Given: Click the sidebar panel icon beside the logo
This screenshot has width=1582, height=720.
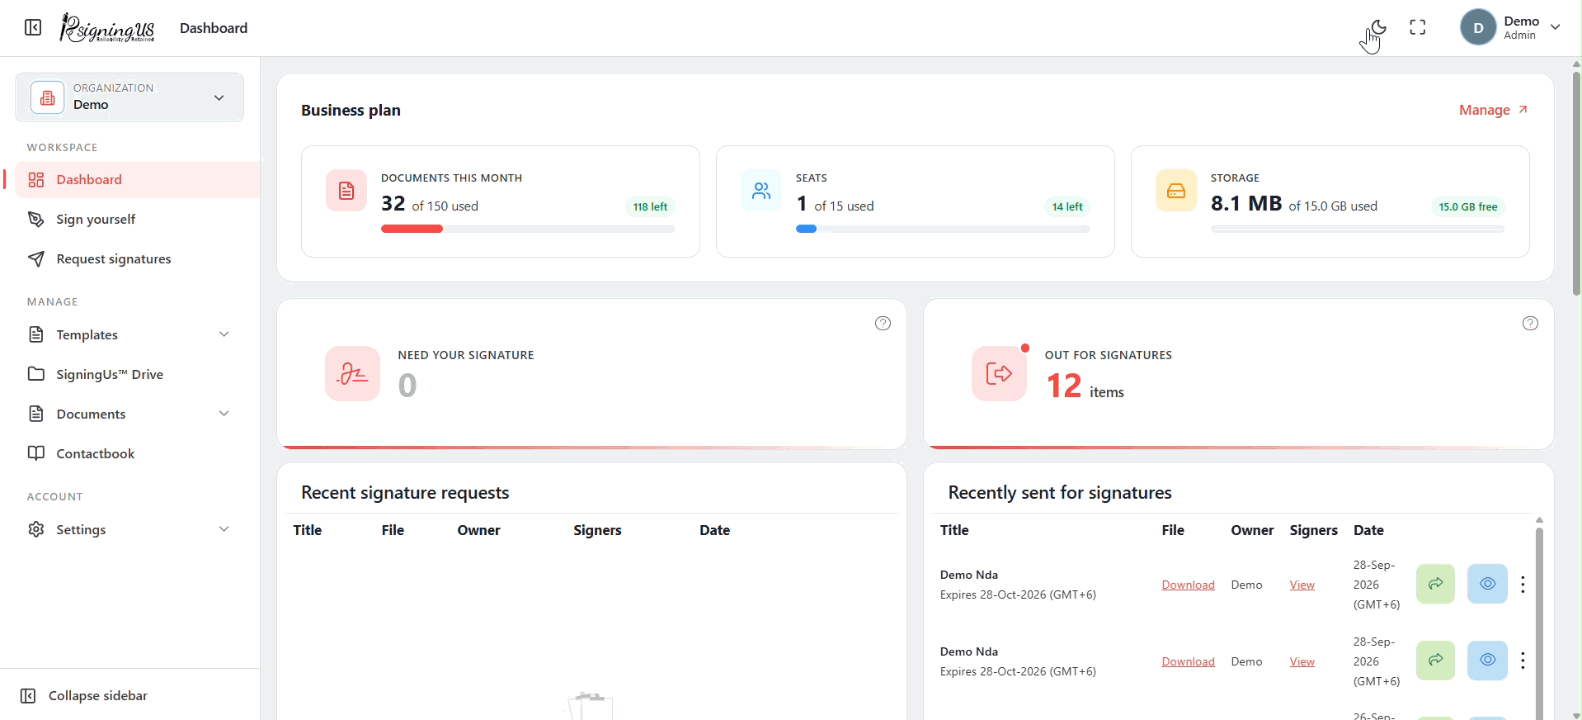Looking at the screenshot, I should (x=33, y=28).
